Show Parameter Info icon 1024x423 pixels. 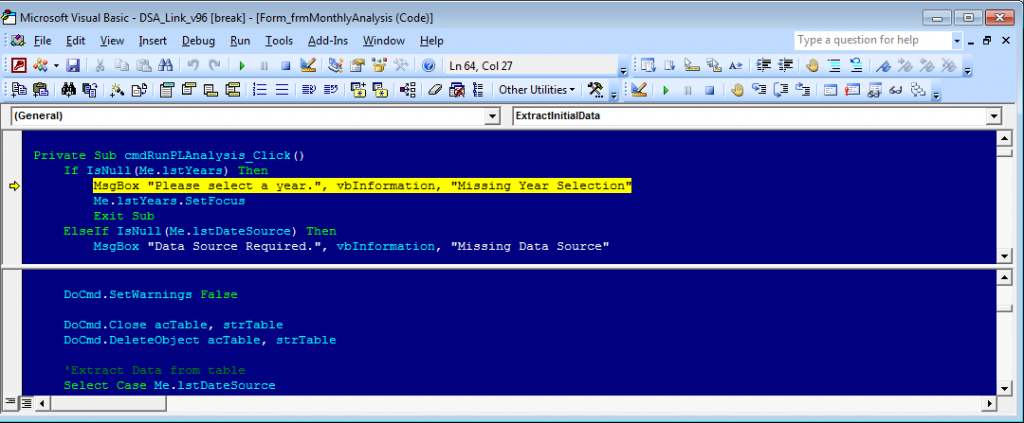(713, 65)
